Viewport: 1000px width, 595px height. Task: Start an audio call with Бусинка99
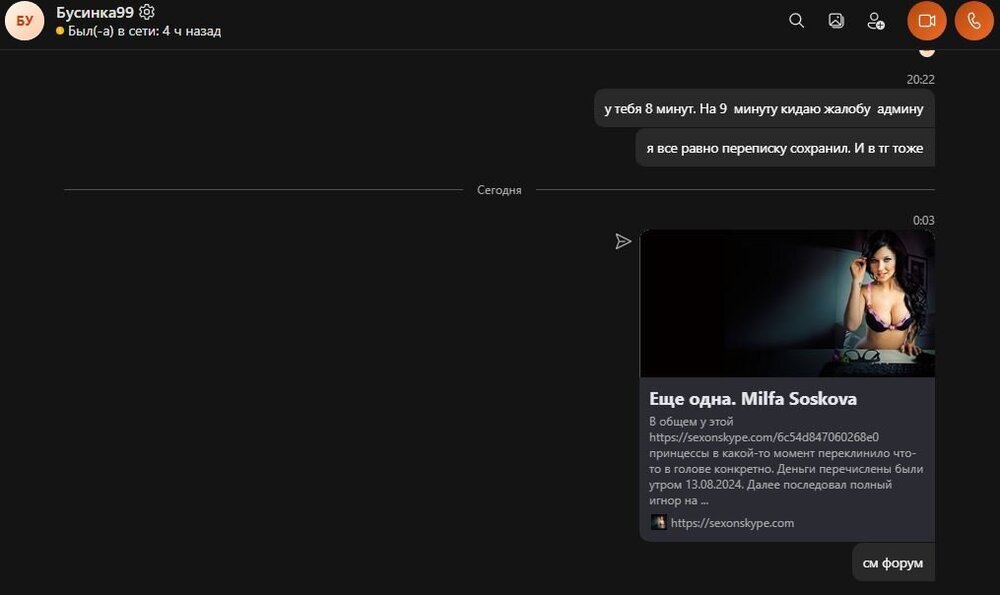[974, 21]
